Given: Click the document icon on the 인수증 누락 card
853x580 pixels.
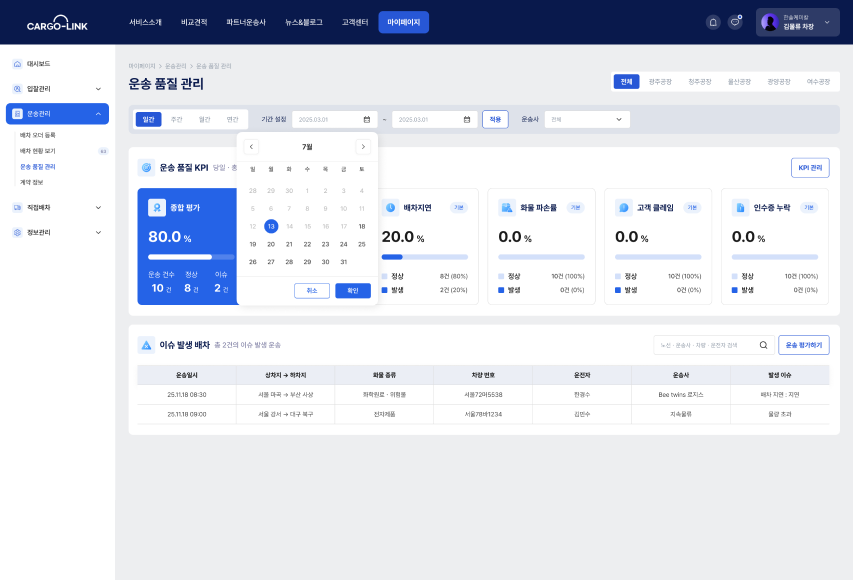Looking at the screenshot, I should (x=740, y=208).
